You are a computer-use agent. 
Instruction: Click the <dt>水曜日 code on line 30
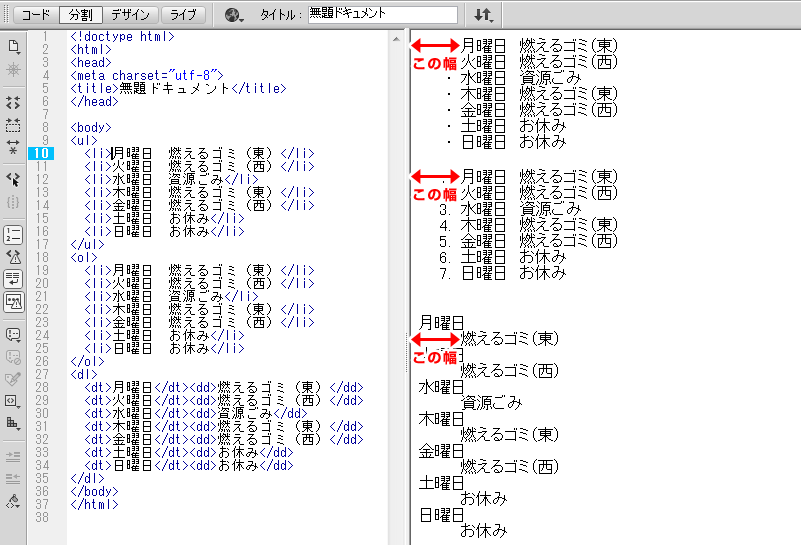[x=196, y=413]
